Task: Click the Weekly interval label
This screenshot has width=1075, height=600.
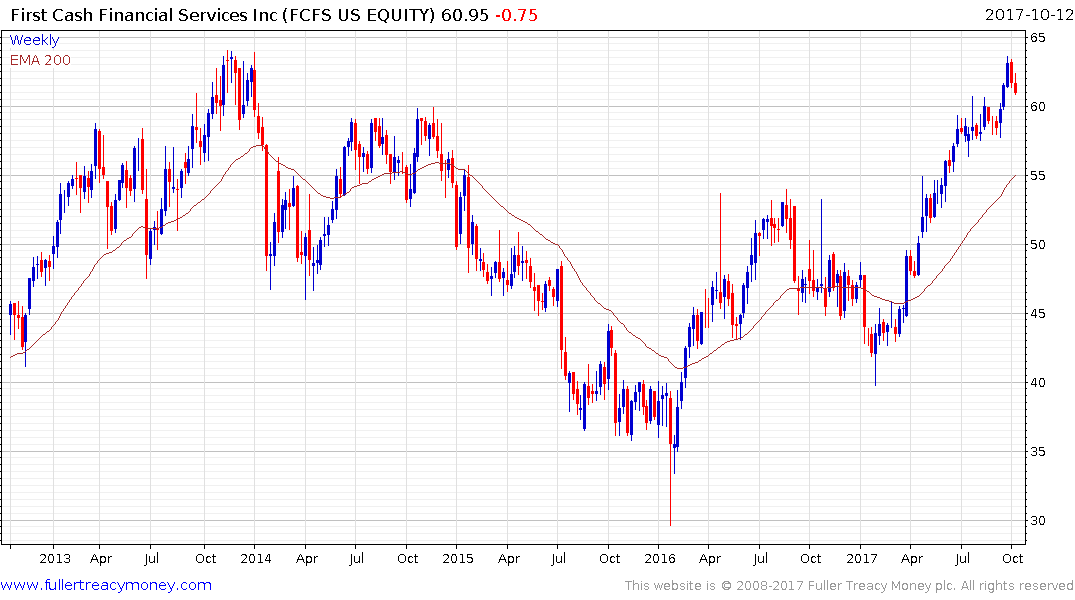Action: (x=34, y=40)
